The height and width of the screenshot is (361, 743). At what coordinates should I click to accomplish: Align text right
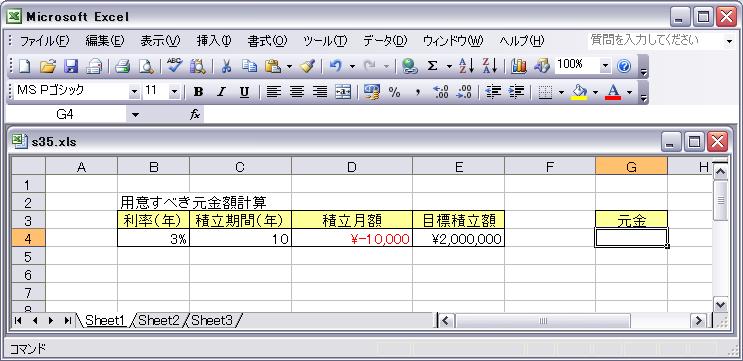coord(320,92)
